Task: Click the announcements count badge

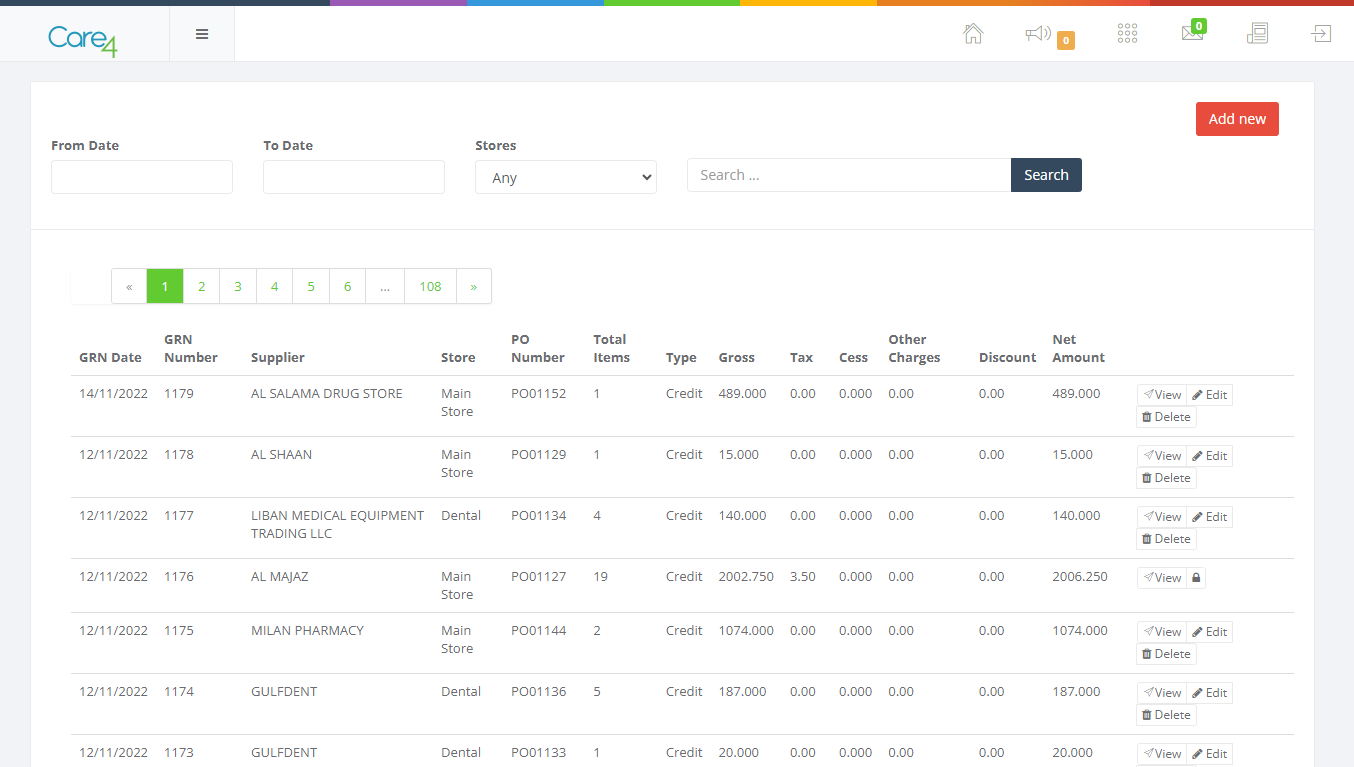Action: (1066, 41)
